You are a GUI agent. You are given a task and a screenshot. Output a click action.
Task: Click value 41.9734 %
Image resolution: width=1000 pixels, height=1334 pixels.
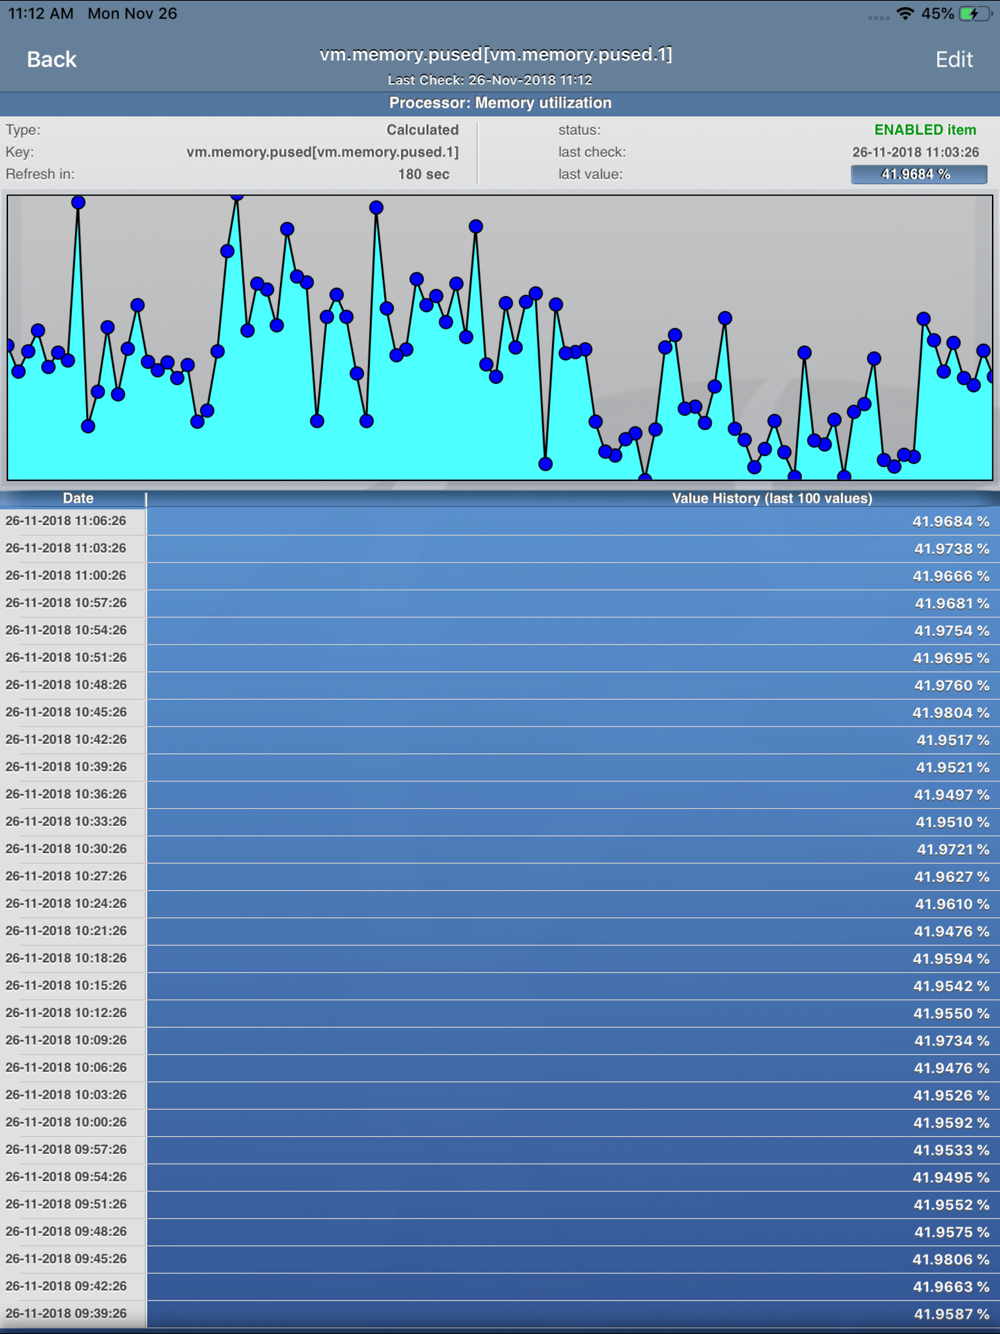(x=952, y=1041)
